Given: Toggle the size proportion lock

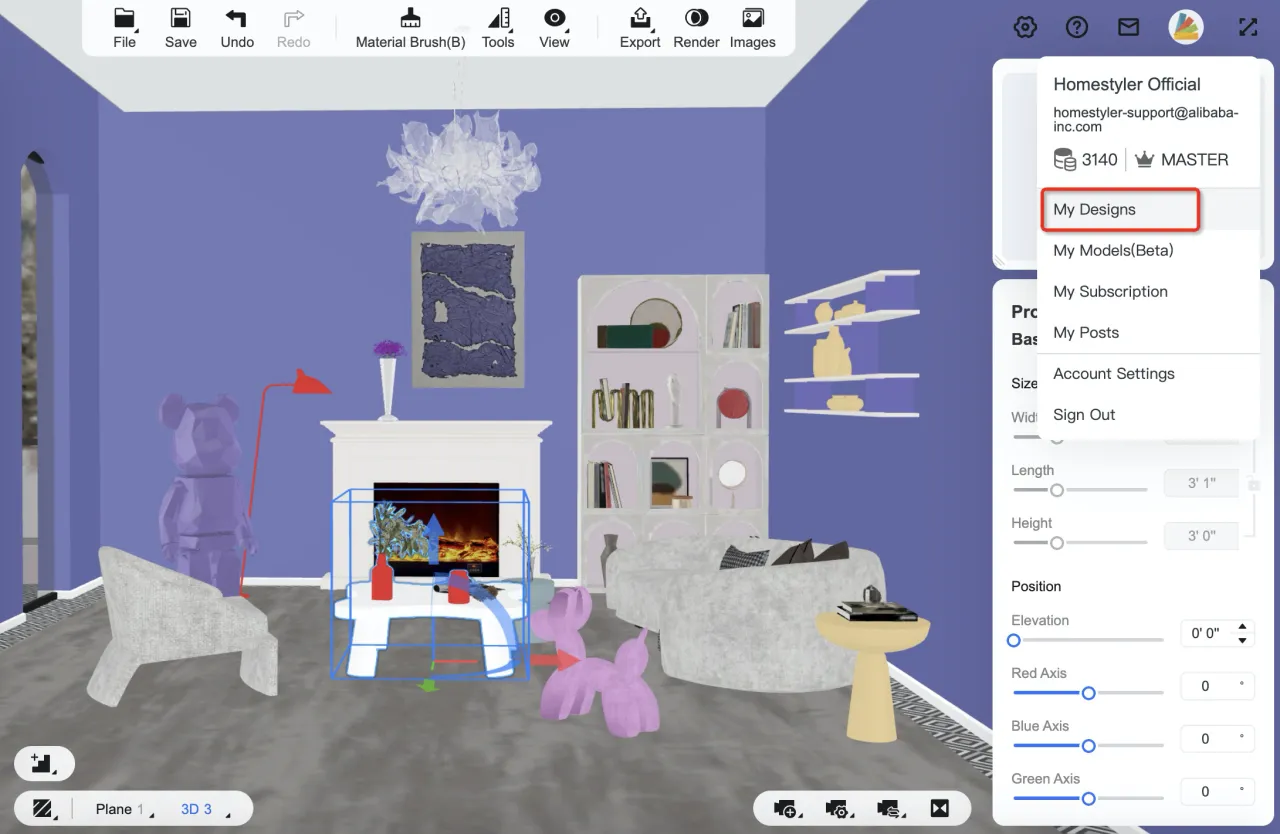Looking at the screenshot, I should point(1254,485).
